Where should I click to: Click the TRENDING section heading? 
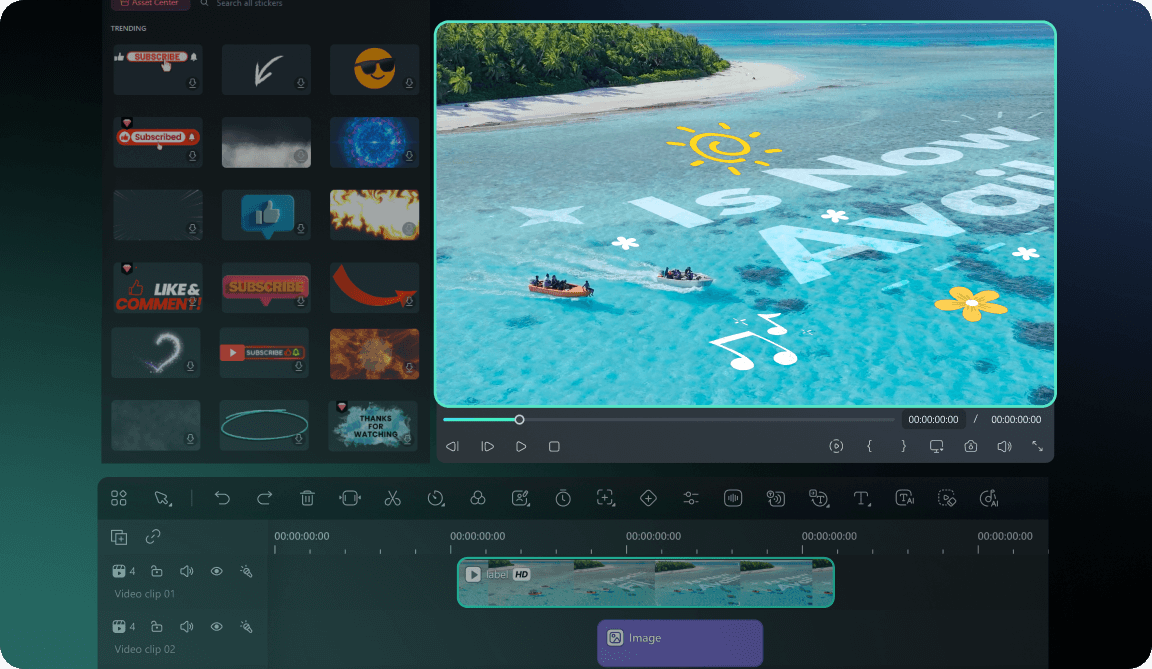pyautogui.click(x=129, y=28)
